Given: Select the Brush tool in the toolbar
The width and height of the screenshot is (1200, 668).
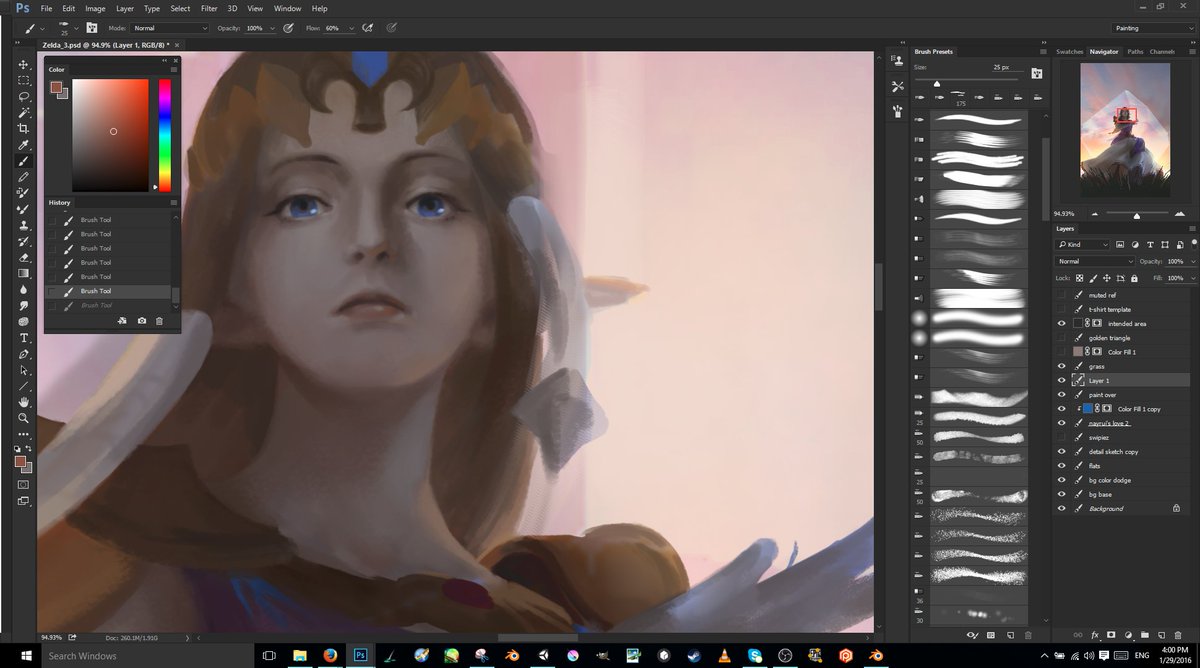Looking at the screenshot, I should [23, 161].
